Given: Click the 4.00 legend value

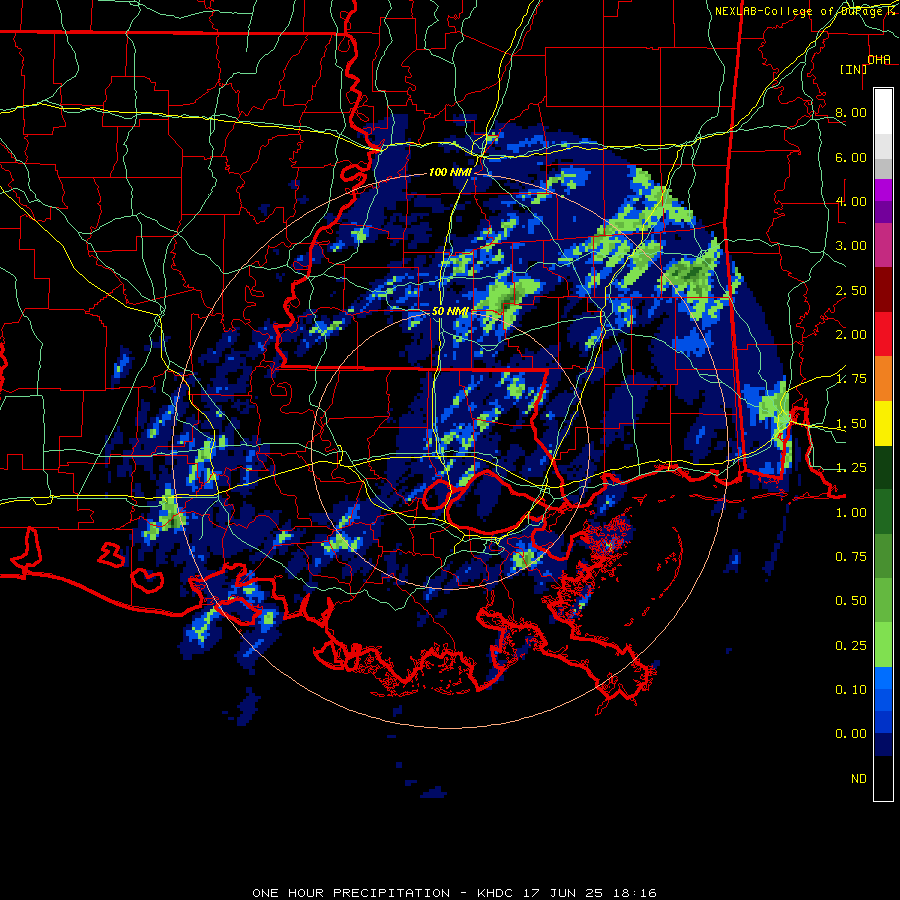Looking at the screenshot, I should coord(851,201).
